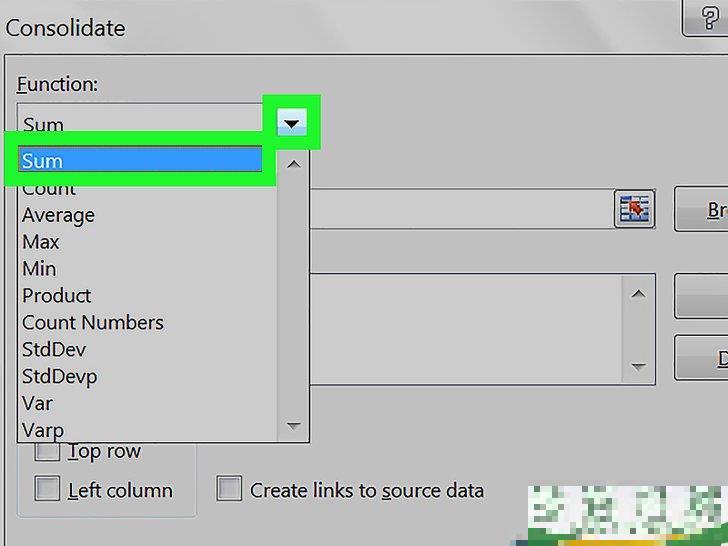Click the All references scroll down arrow
Viewport: 728px width, 546px height.
[638, 367]
